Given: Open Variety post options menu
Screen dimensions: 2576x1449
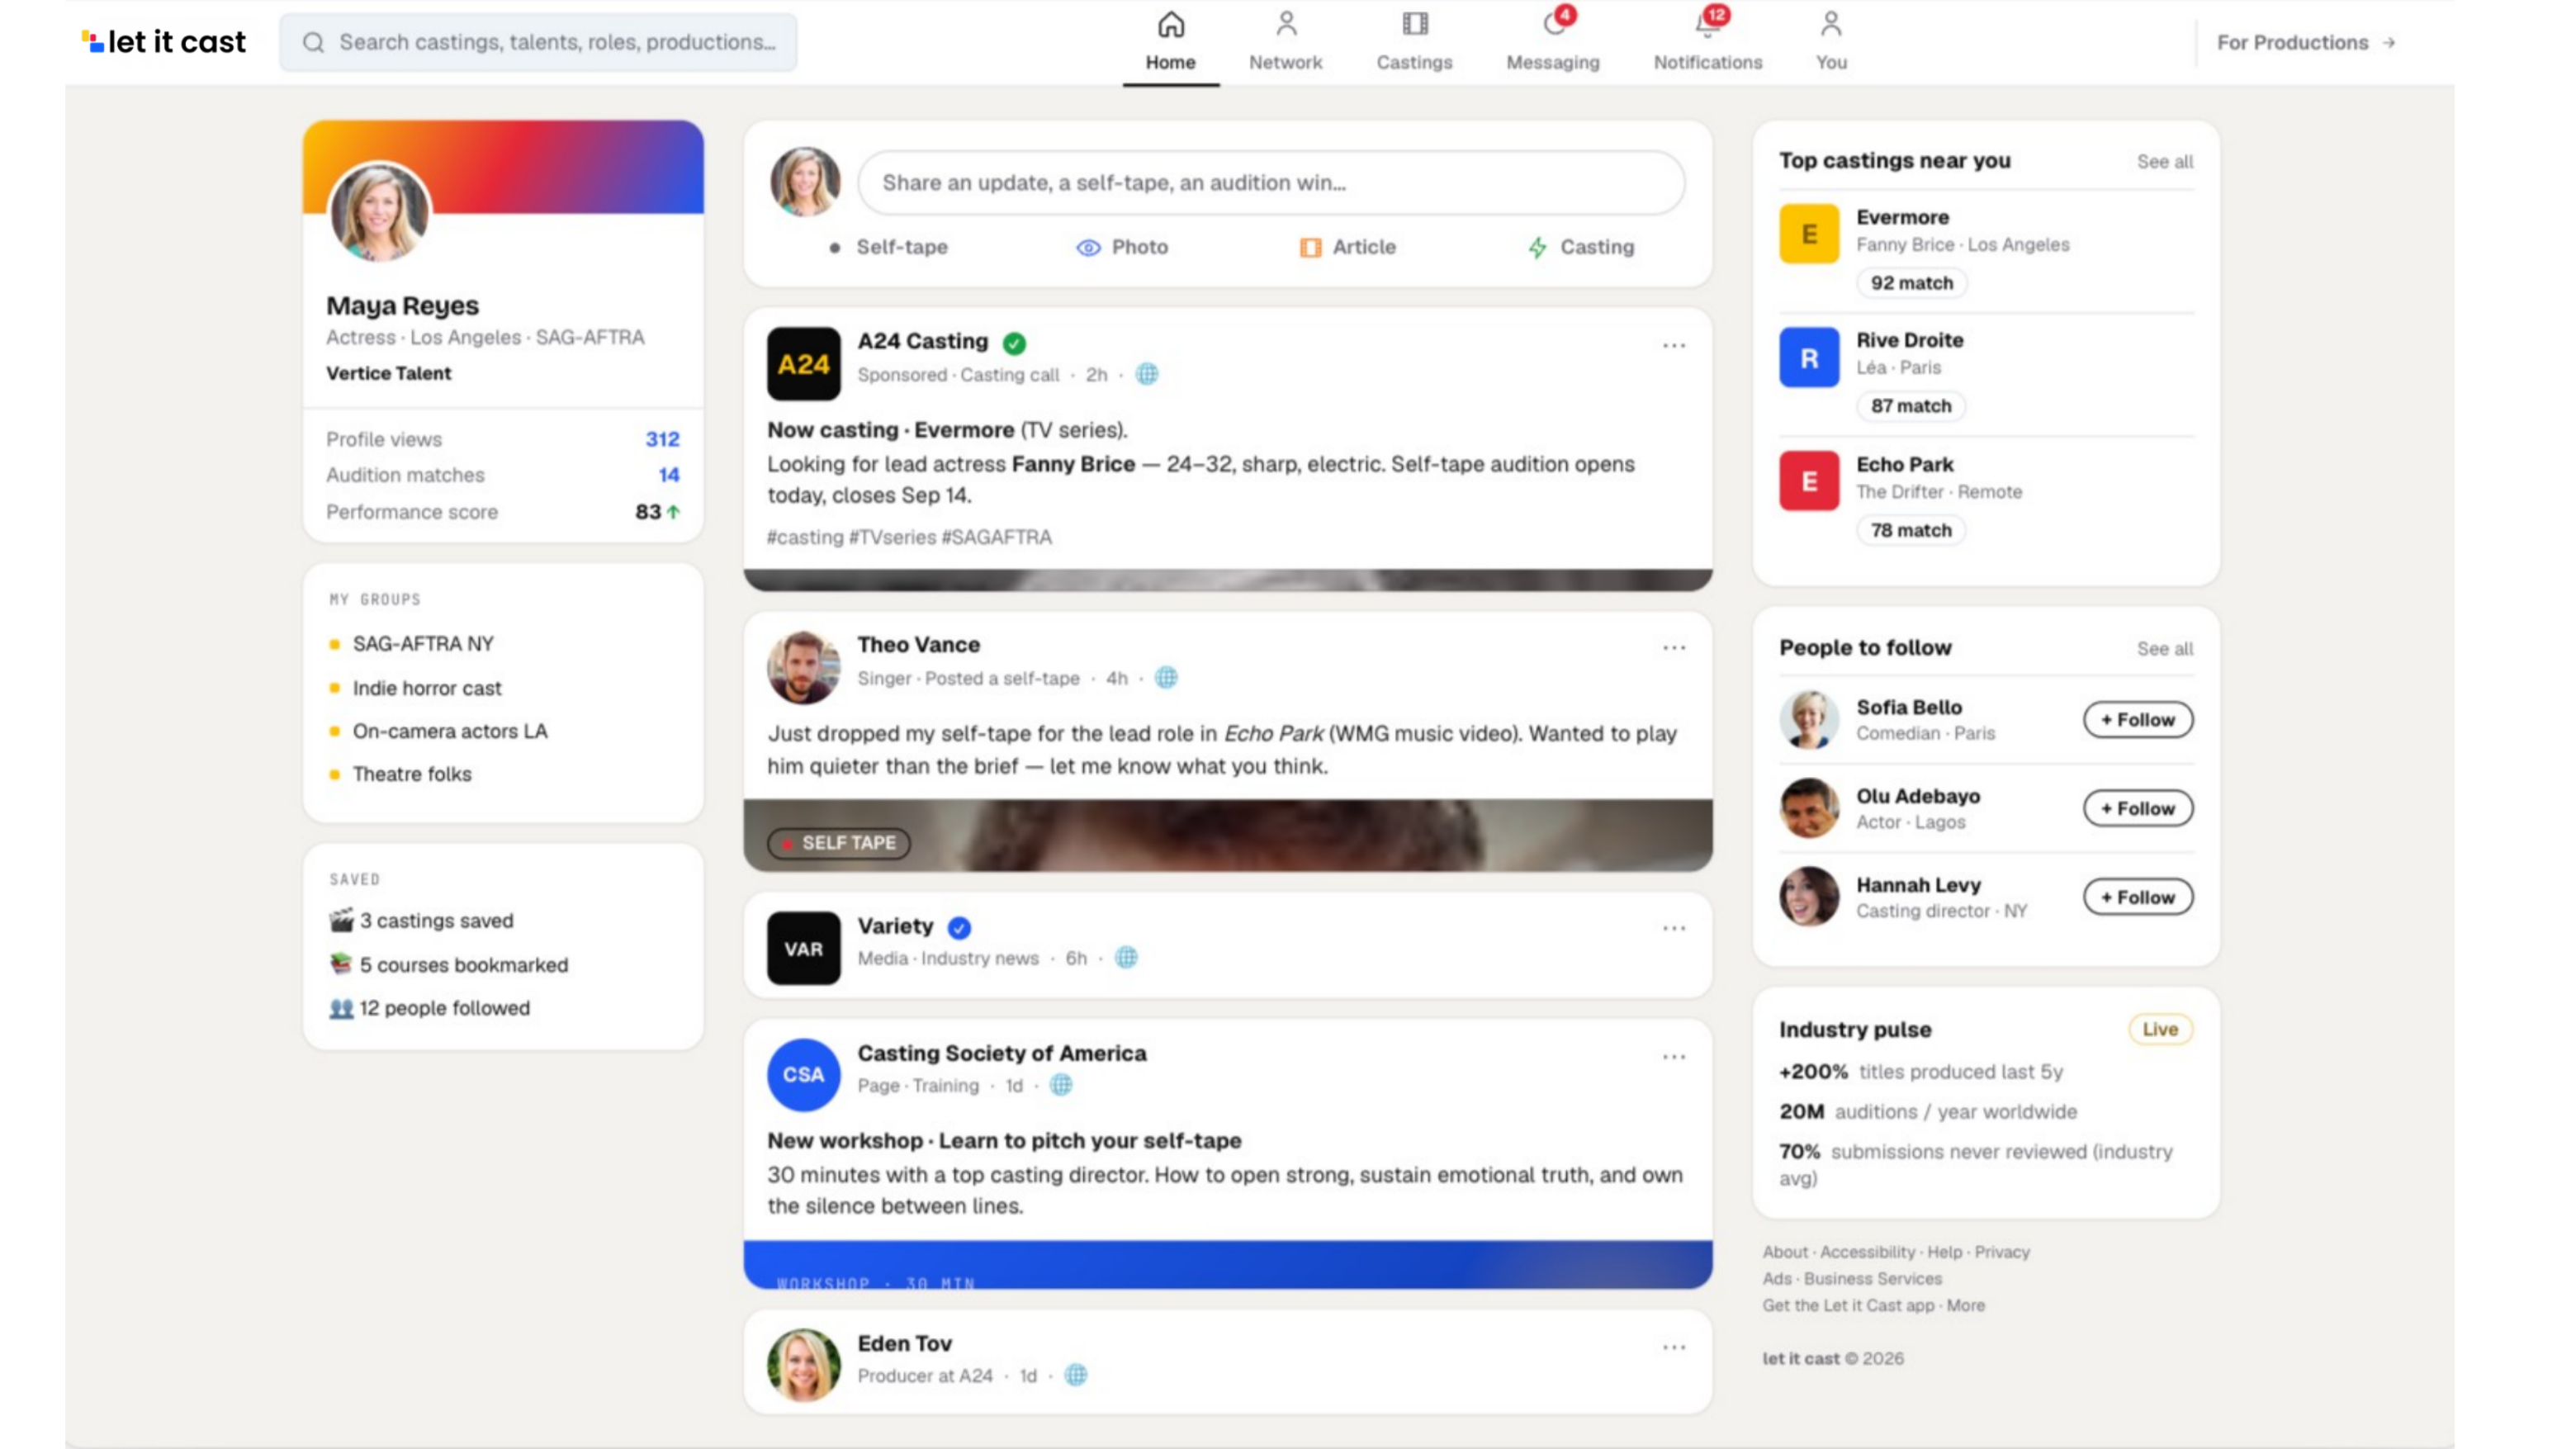Looking at the screenshot, I should (1673, 928).
